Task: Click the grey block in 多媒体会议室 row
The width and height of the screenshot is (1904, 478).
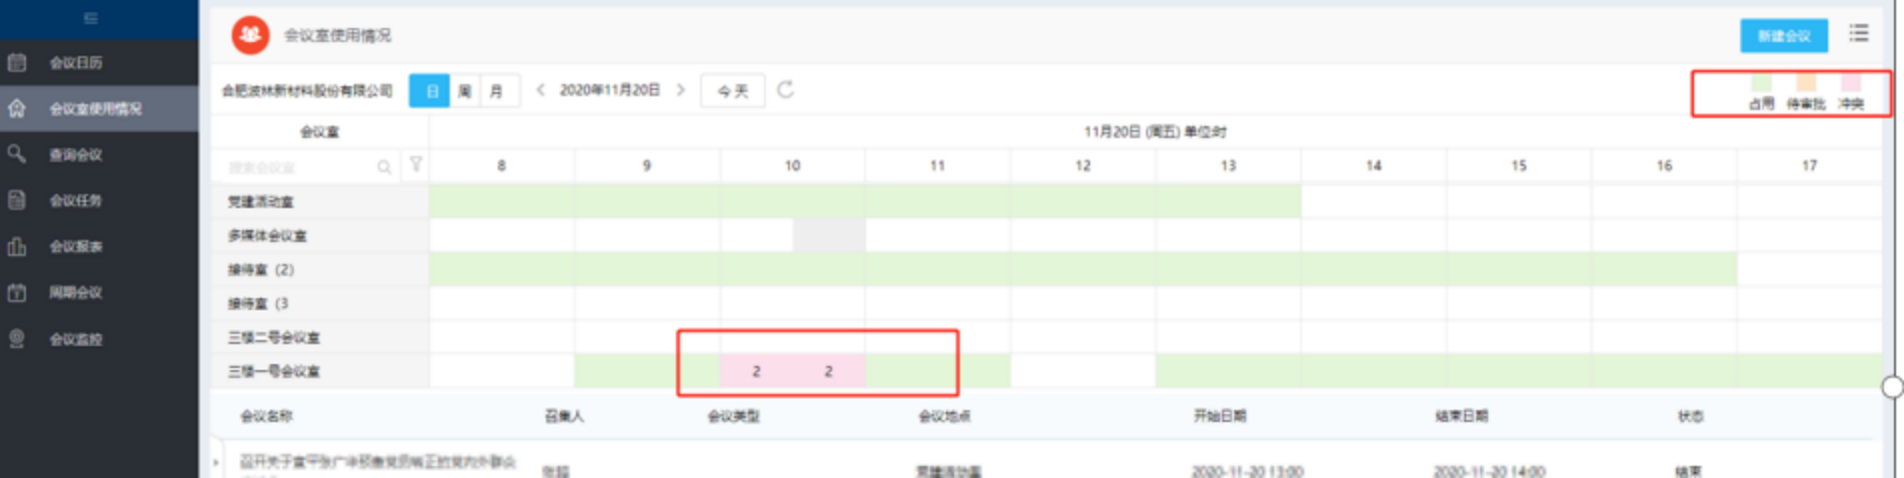Action: point(829,235)
